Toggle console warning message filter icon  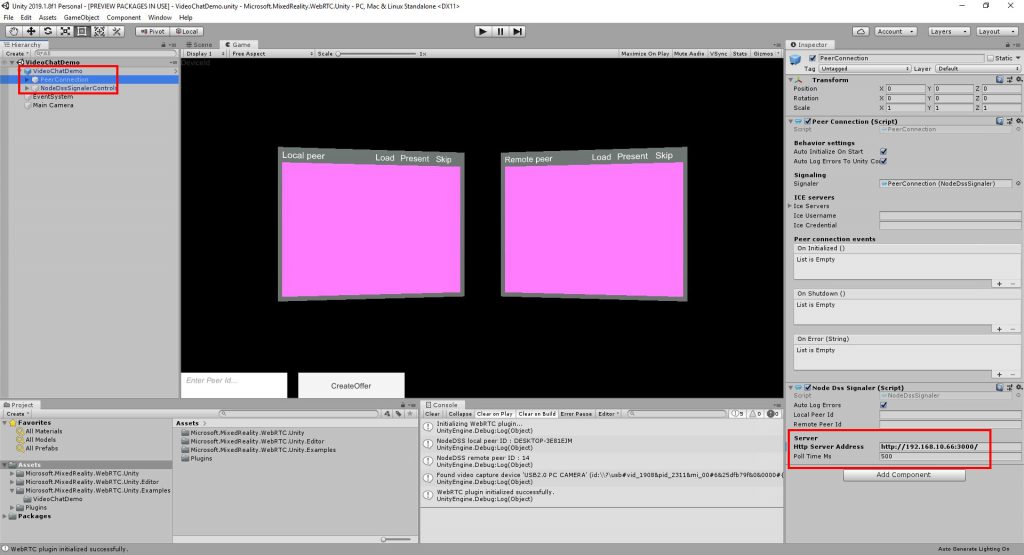[x=754, y=414]
